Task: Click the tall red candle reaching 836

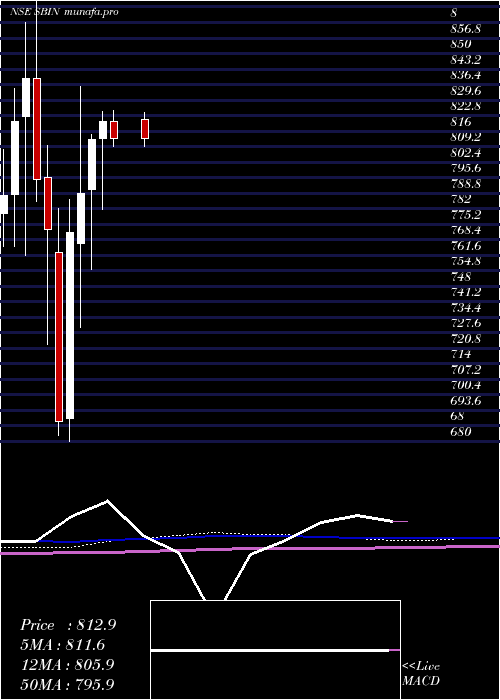Action: (x=37, y=129)
